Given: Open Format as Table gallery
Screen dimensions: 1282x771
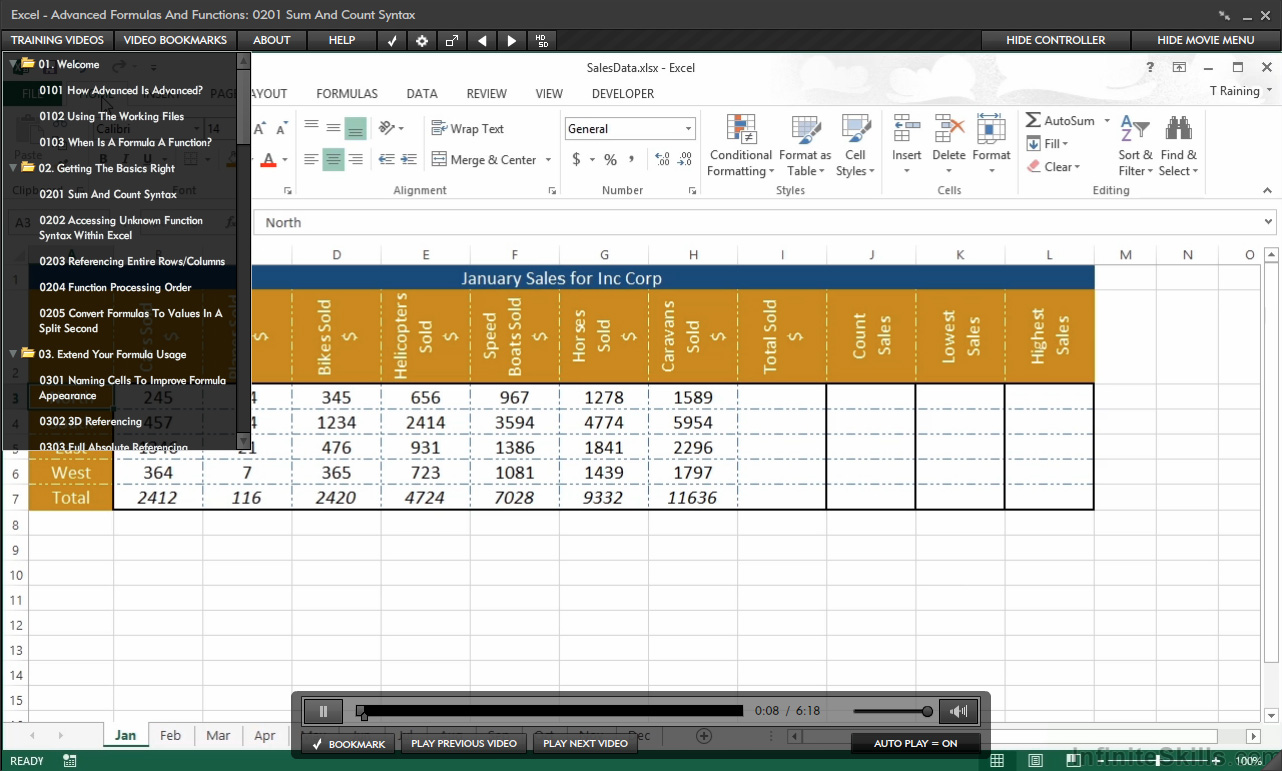Looking at the screenshot, I should (805, 146).
